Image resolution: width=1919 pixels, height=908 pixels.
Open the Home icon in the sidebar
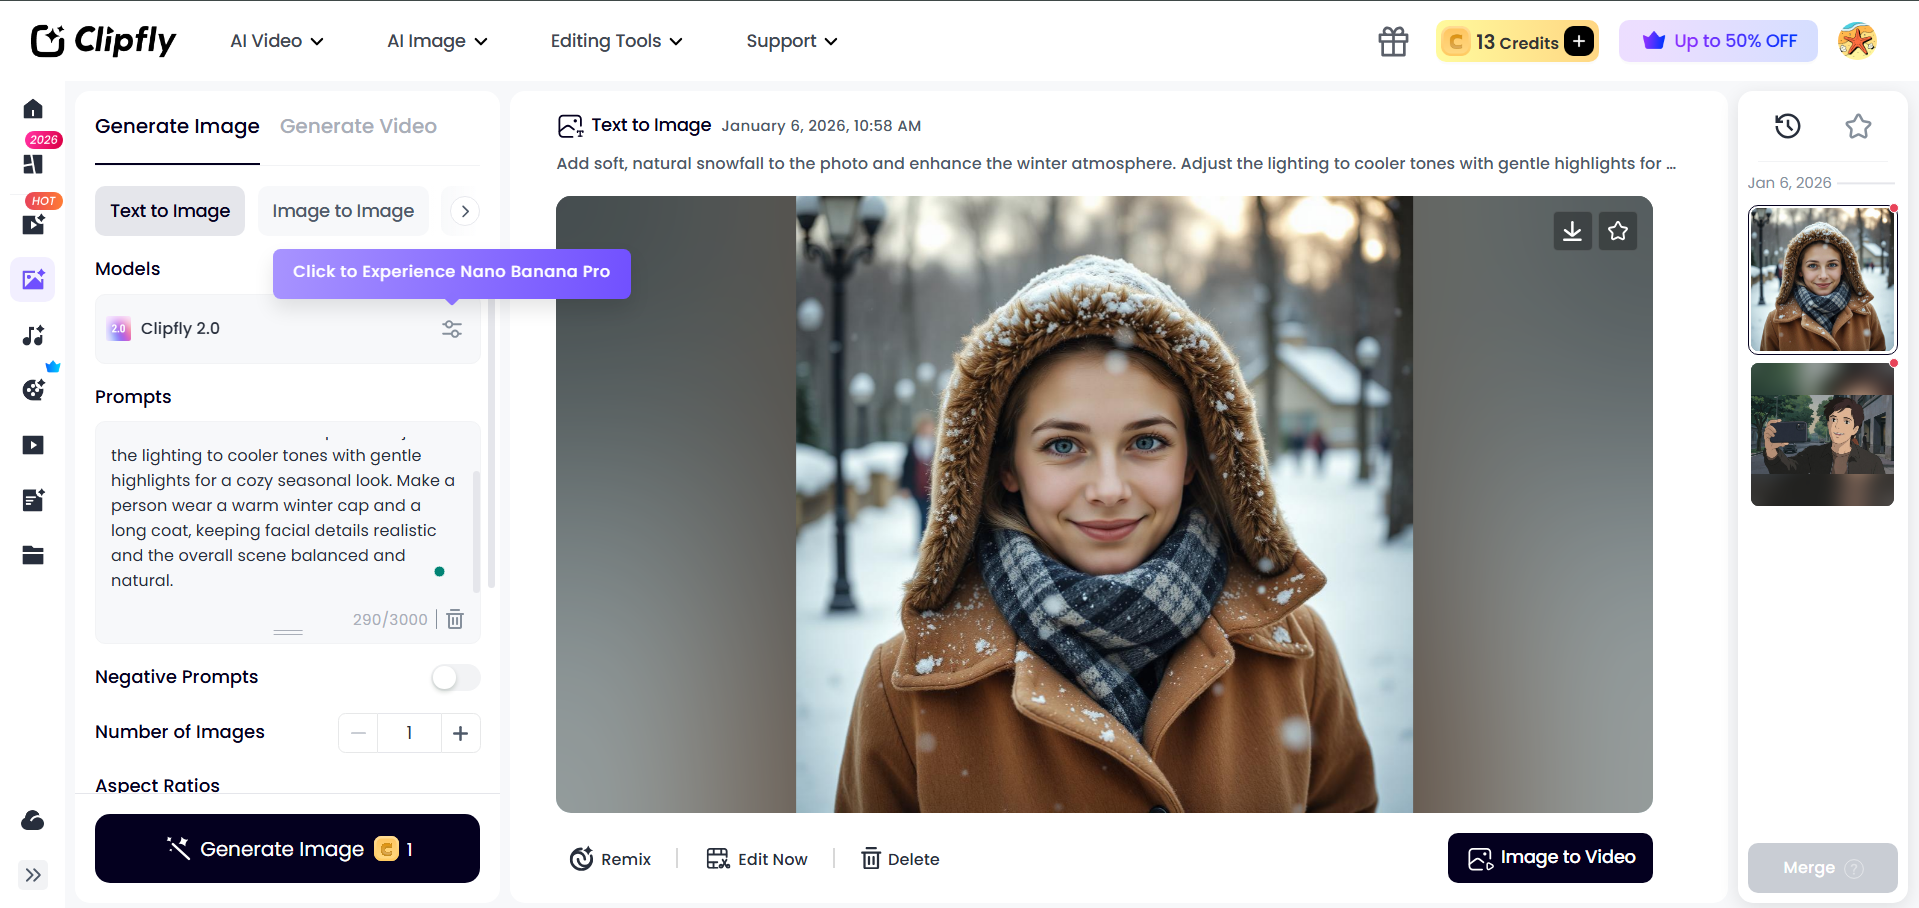33,109
